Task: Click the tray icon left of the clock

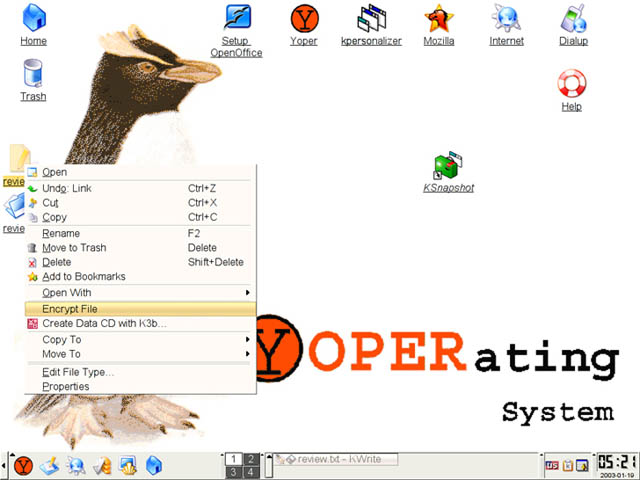Action: tap(582, 465)
